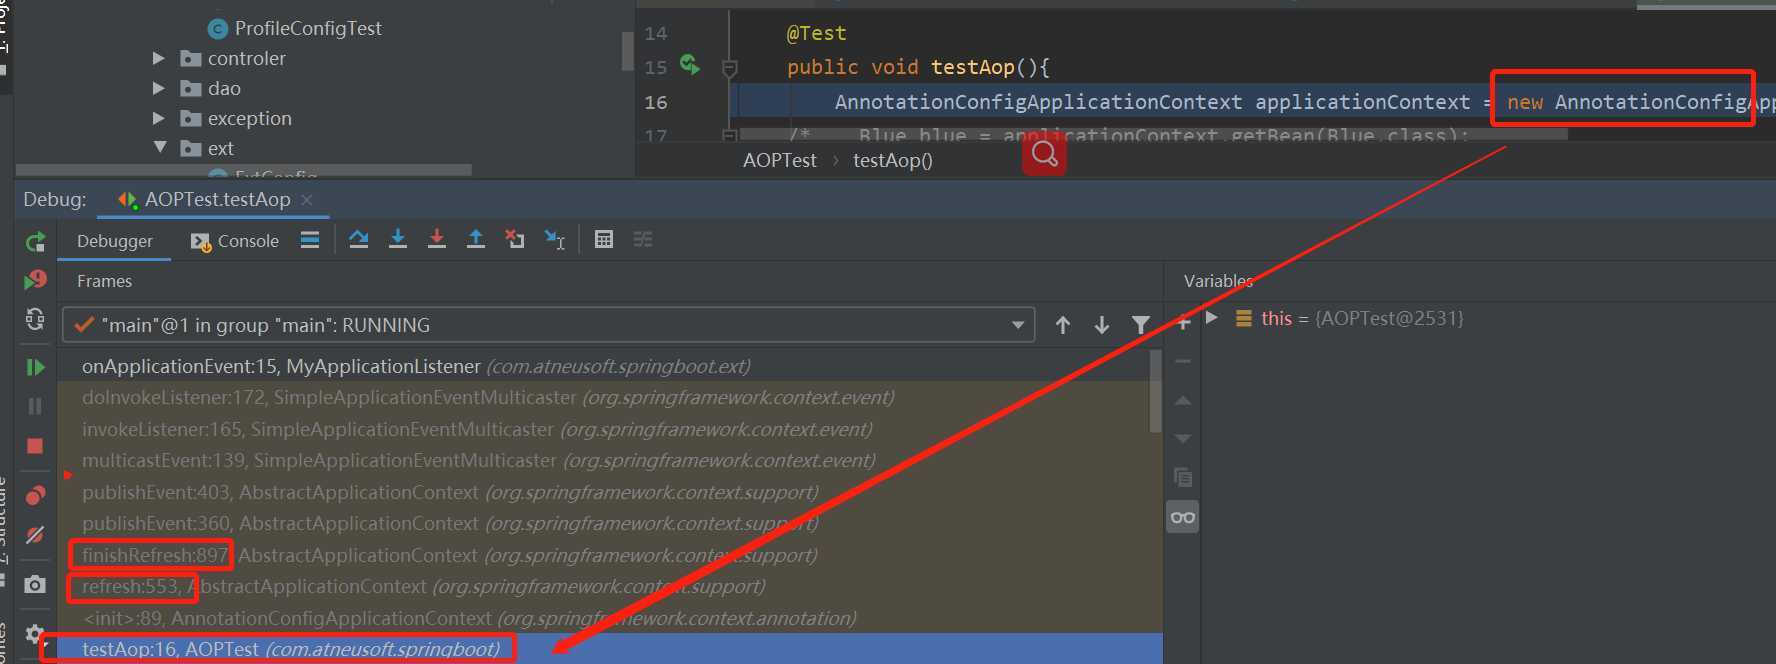Image resolution: width=1776 pixels, height=664 pixels.
Task: Click run test gutter icon at line 15
Action: 690,65
